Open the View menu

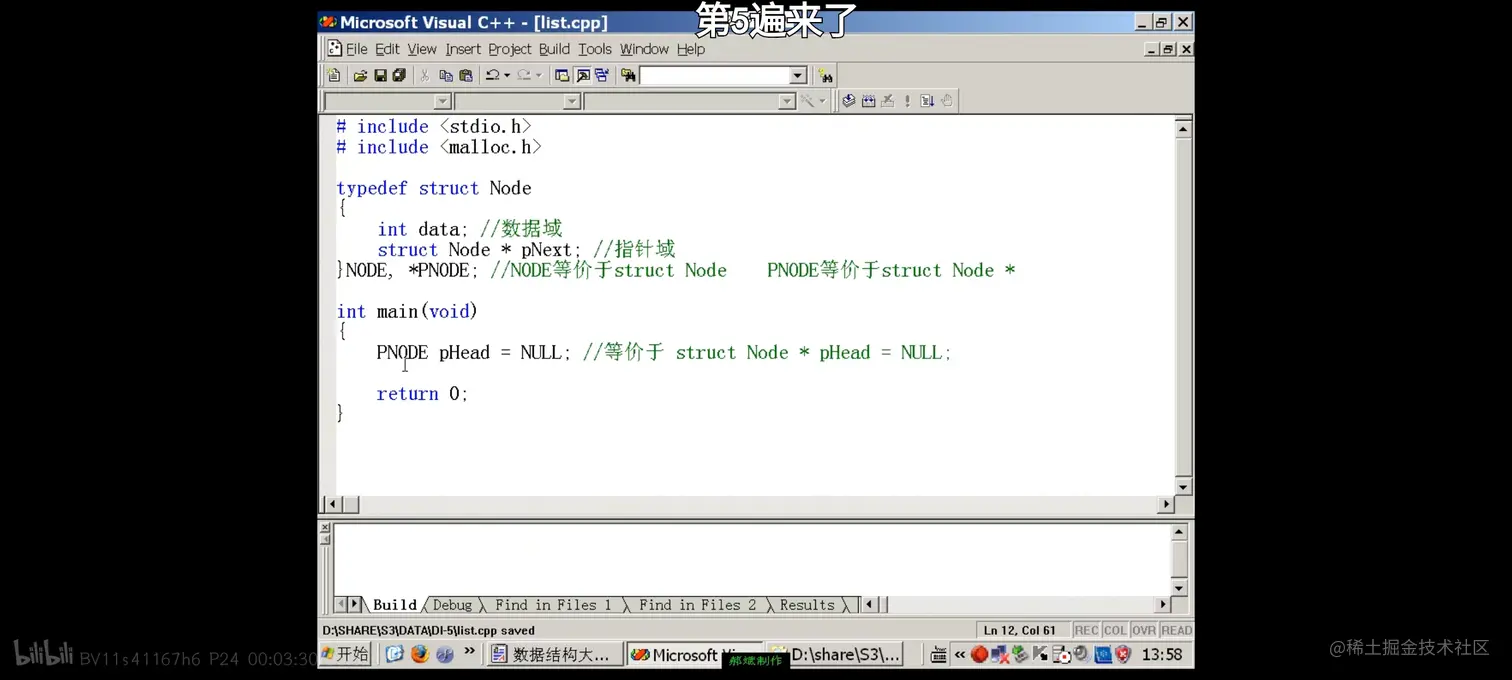(x=422, y=49)
